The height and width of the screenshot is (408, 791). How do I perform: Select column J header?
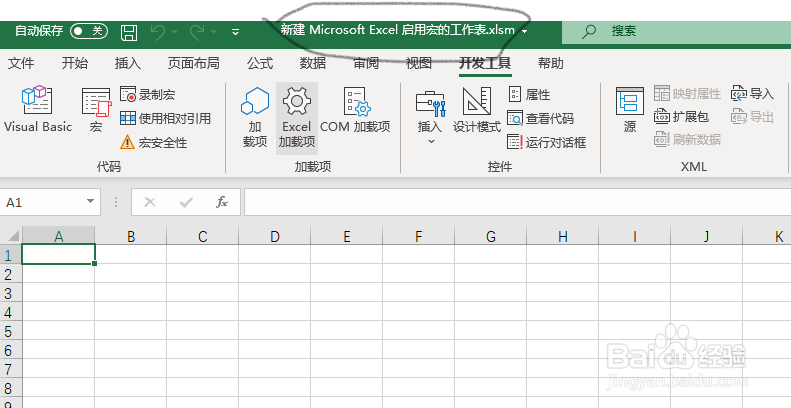tap(706, 236)
